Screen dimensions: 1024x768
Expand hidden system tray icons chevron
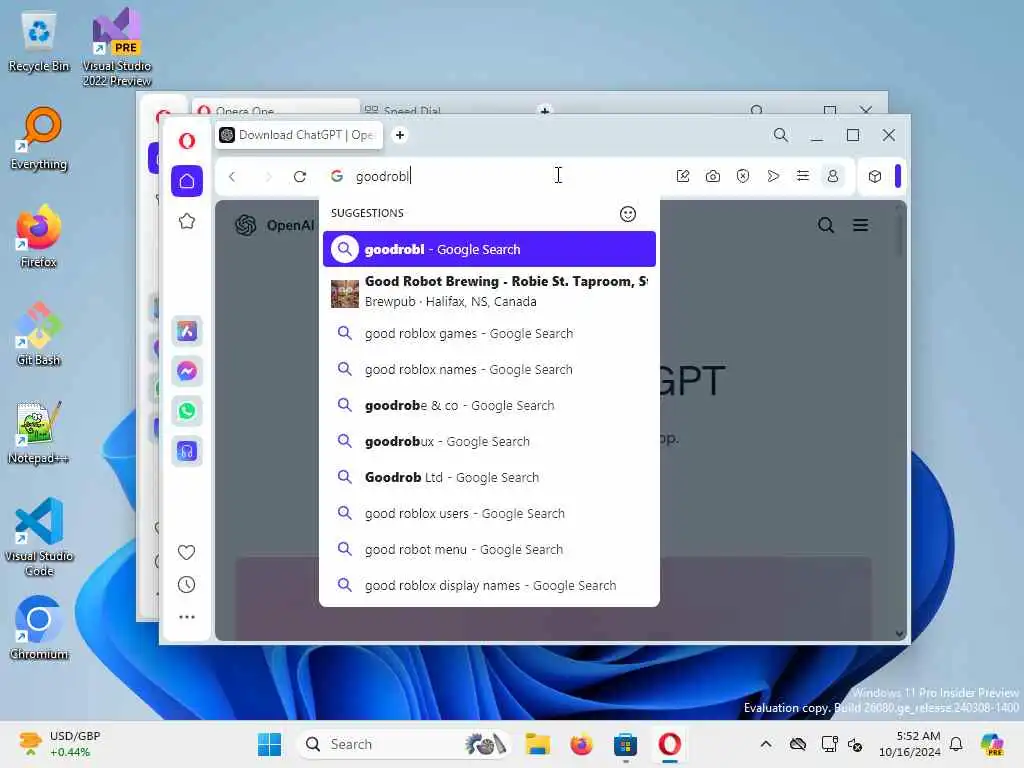(x=766, y=744)
